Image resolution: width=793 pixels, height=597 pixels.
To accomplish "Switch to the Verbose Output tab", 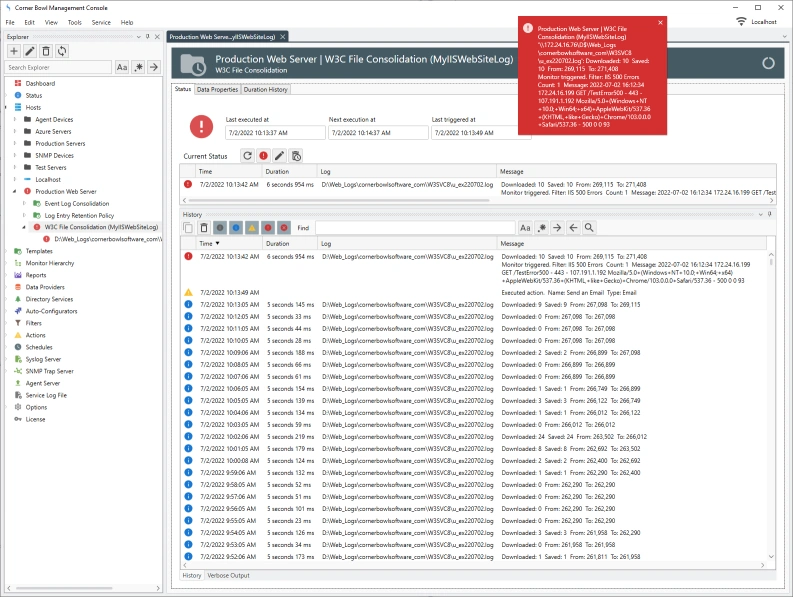I will 229,575.
